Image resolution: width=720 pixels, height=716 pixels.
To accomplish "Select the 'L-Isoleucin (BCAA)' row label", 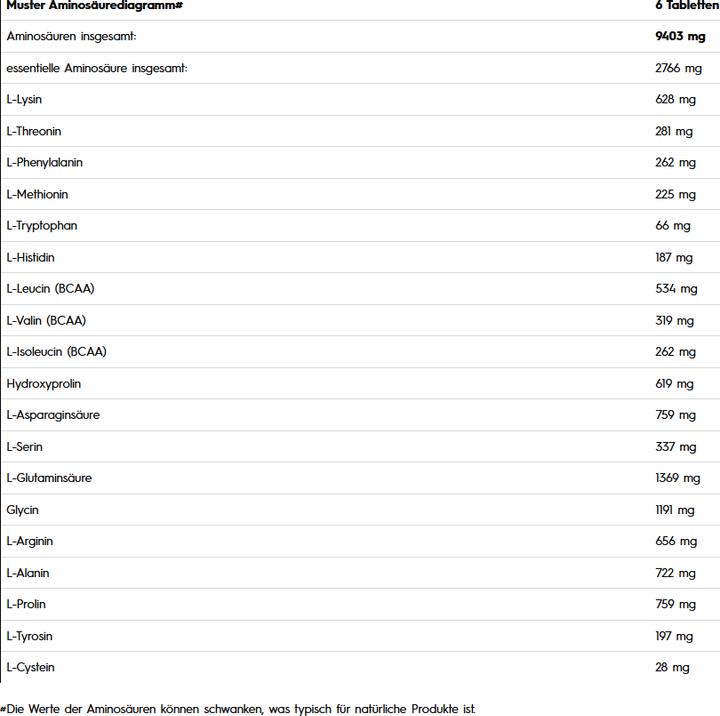I will [x=56, y=351].
